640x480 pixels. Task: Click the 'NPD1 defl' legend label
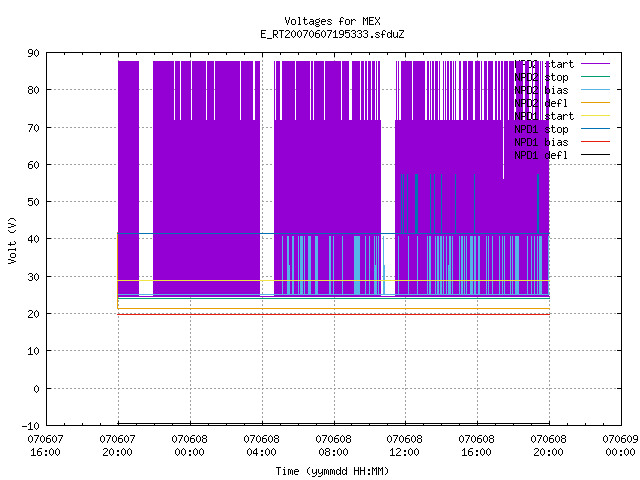pyautogui.click(x=541, y=156)
